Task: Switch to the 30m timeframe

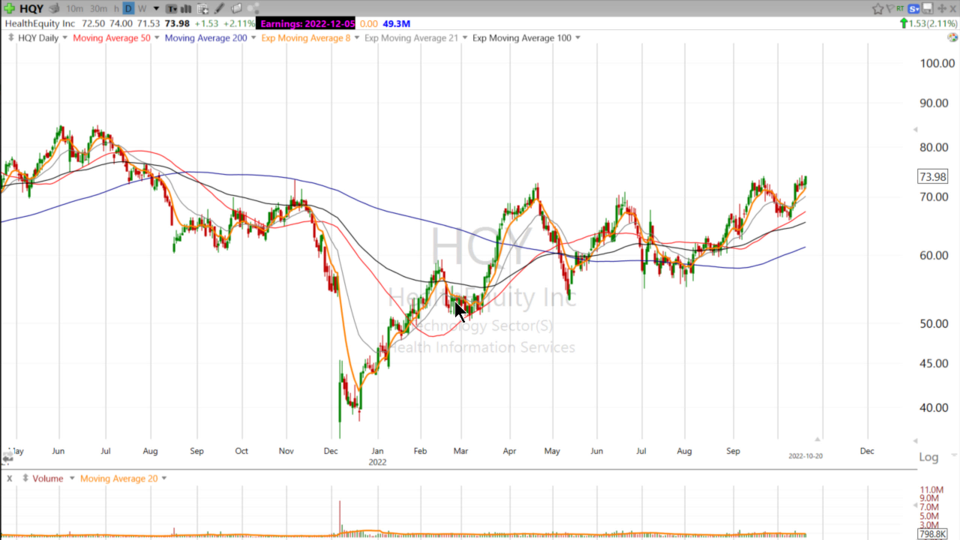Action: tap(98, 9)
